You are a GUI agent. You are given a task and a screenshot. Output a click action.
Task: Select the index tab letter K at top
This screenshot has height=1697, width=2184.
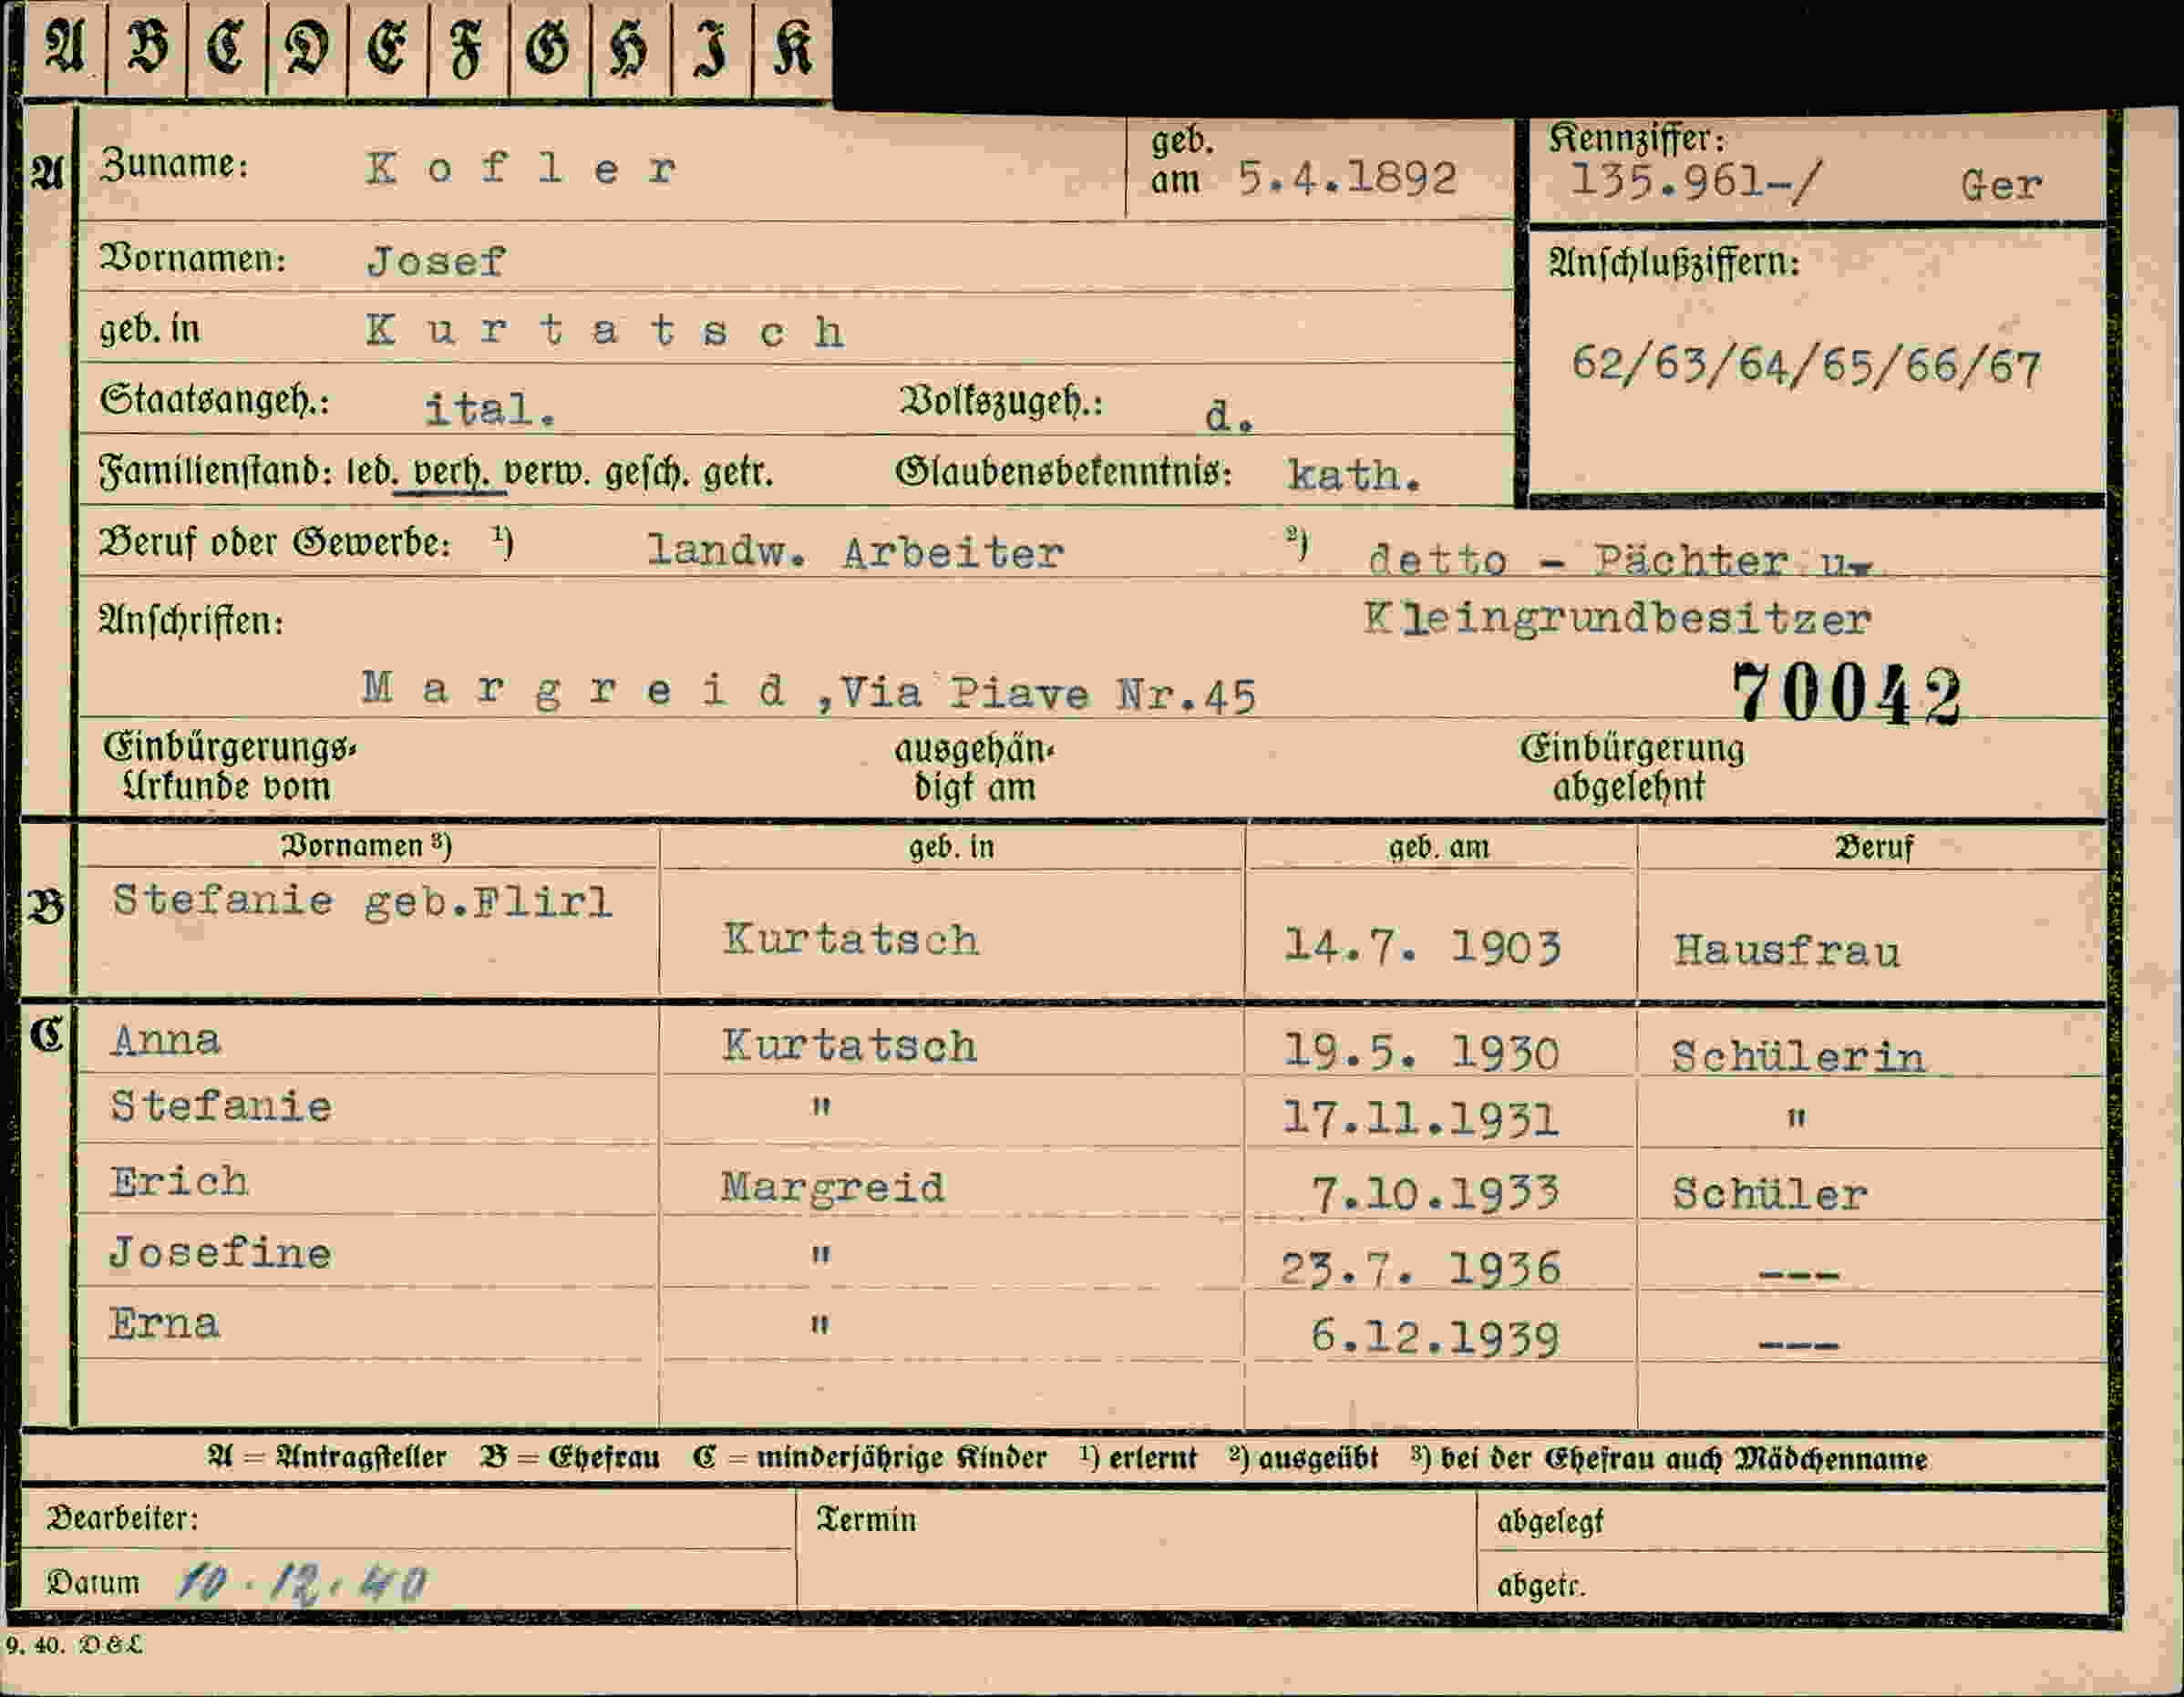pyautogui.click(x=792, y=48)
